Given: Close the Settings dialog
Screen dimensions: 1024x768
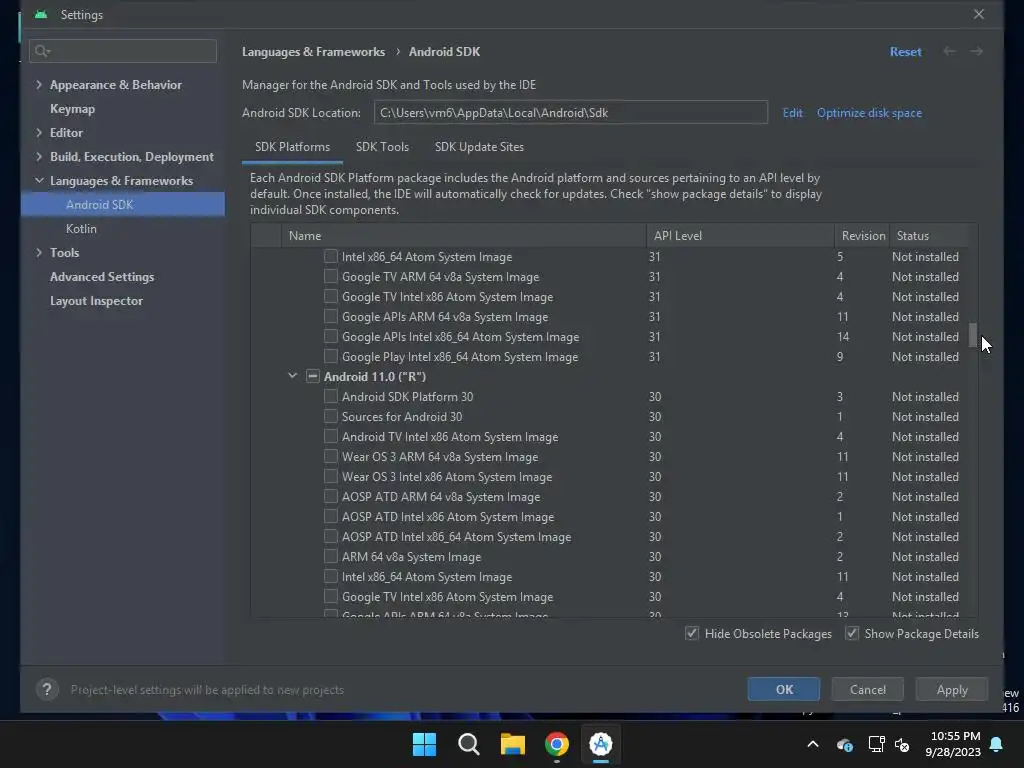Looking at the screenshot, I should [978, 14].
